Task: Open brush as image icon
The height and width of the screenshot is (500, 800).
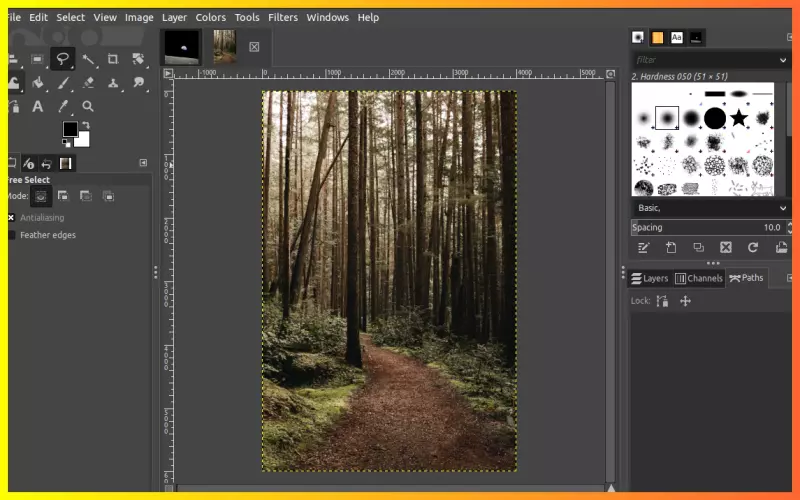Action: click(x=781, y=247)
